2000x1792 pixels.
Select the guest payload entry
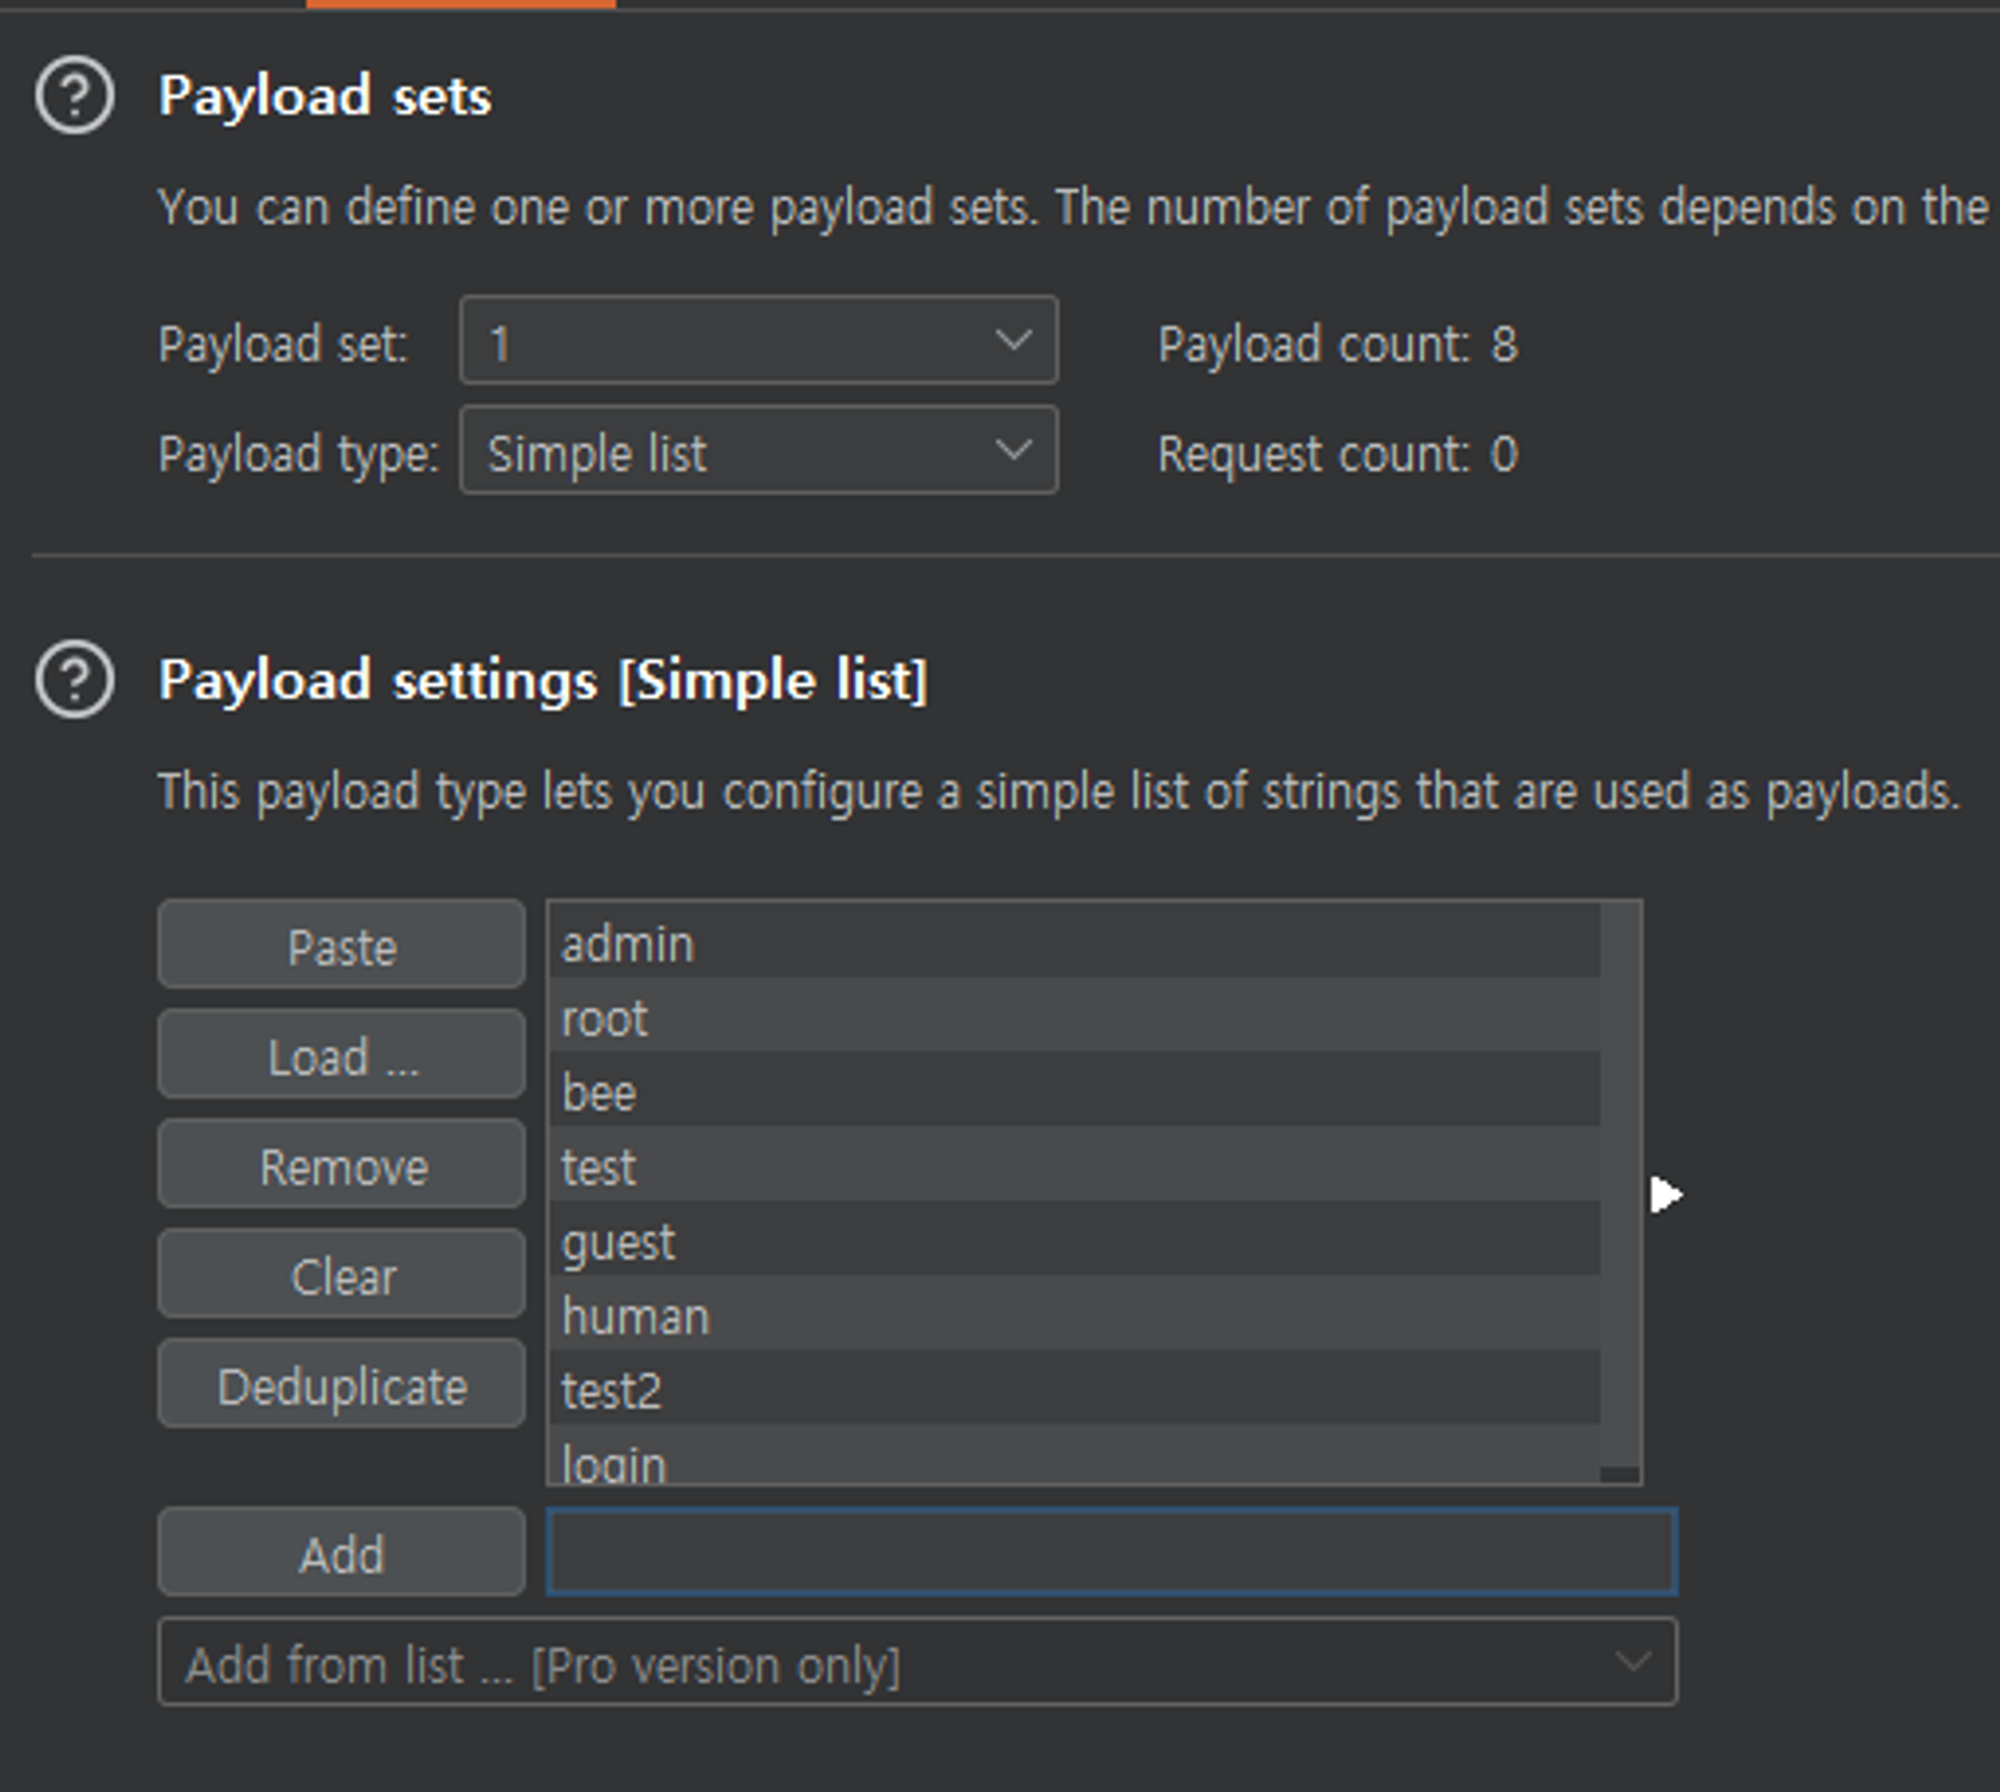[1074, 1238]
